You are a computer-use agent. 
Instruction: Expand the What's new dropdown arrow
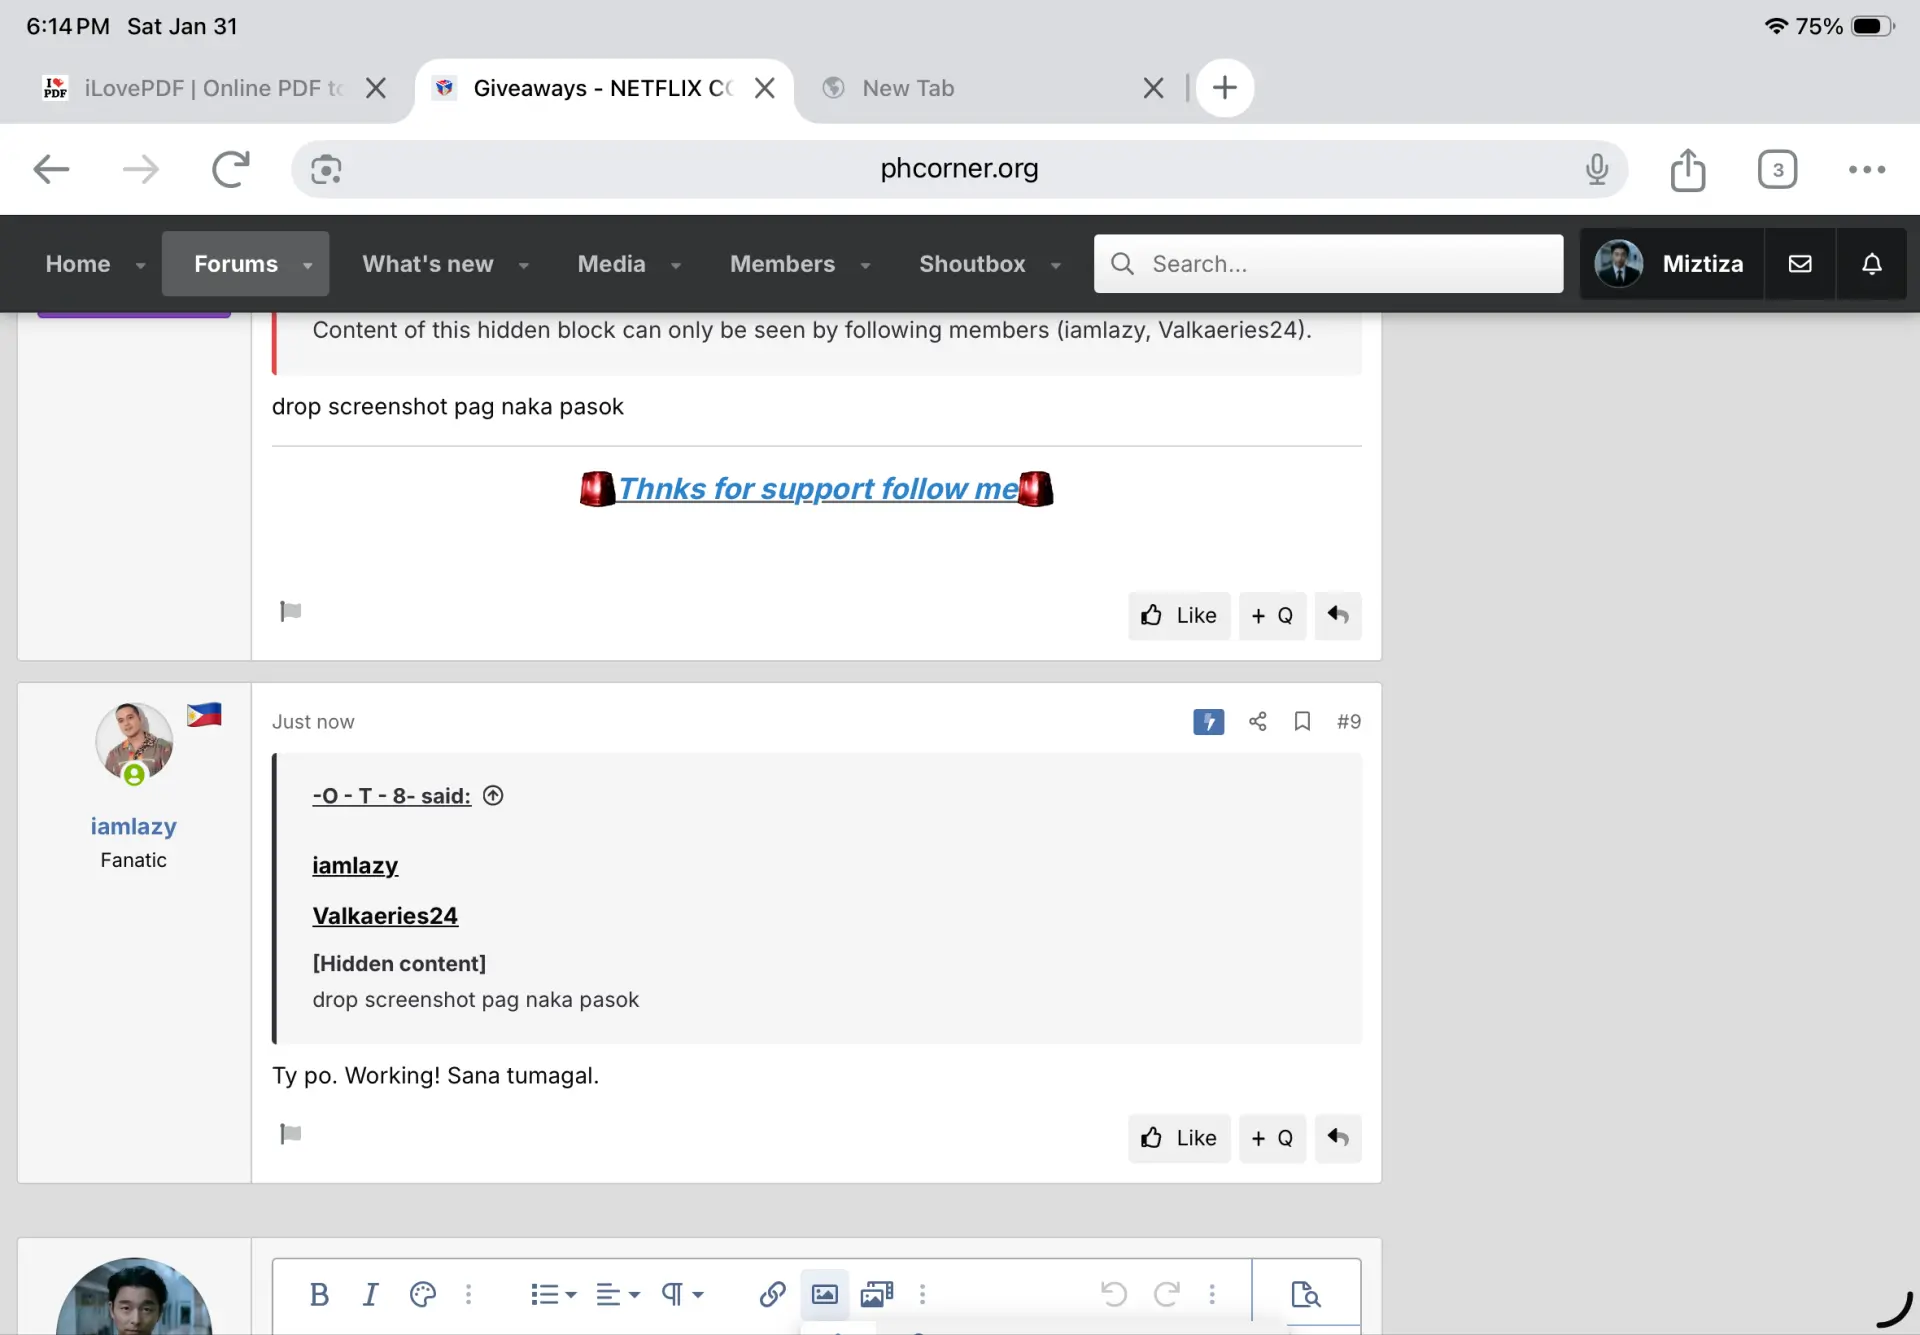[523, 265]
